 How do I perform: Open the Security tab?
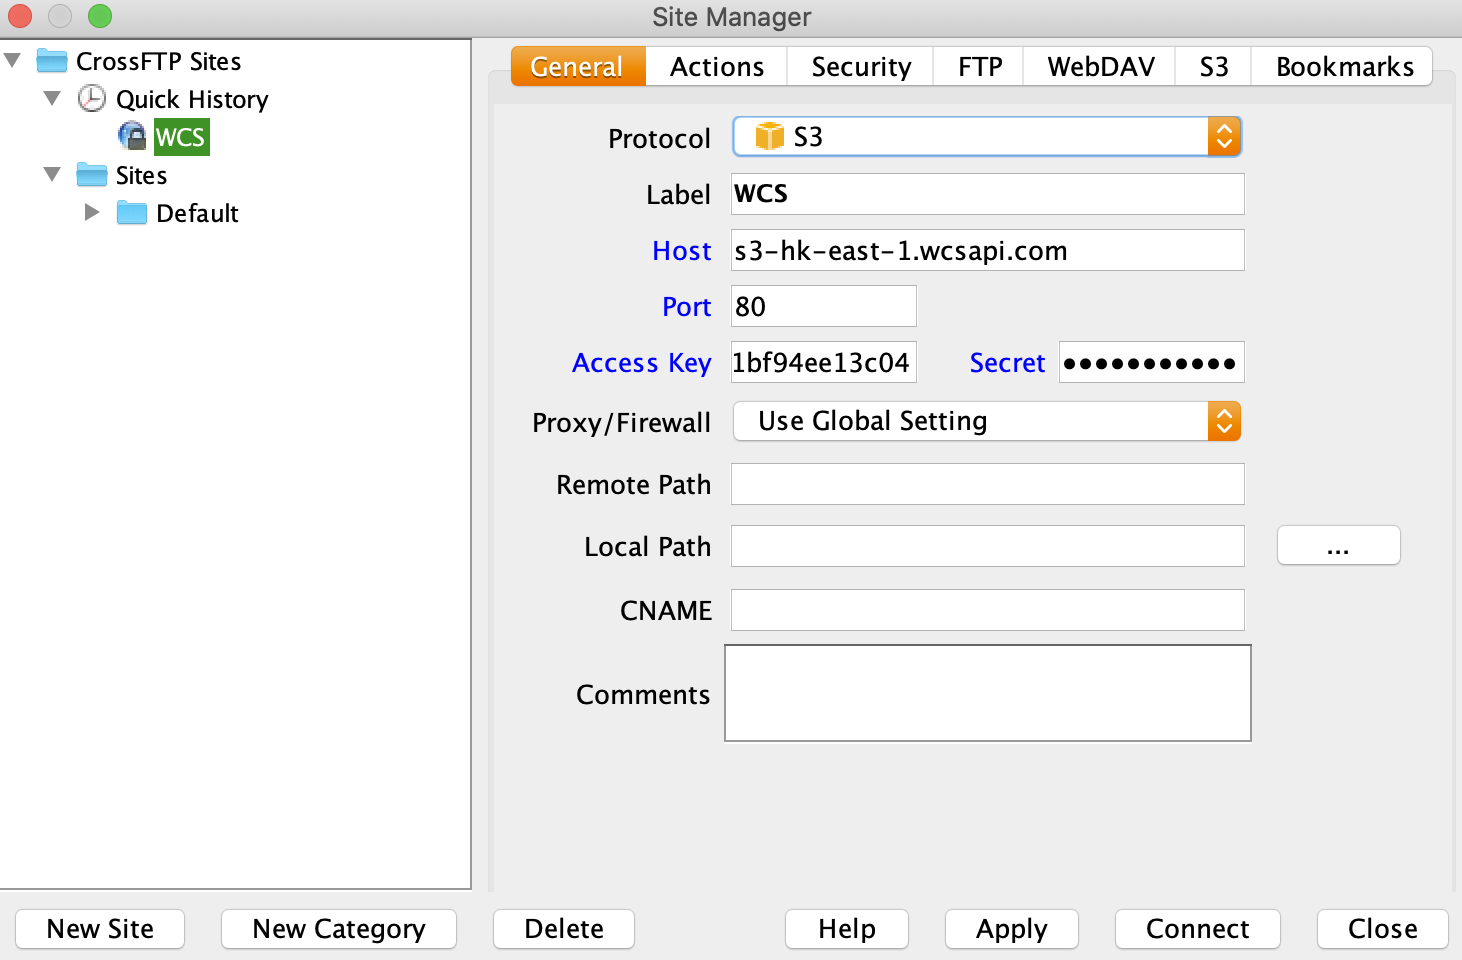[861, 67]
